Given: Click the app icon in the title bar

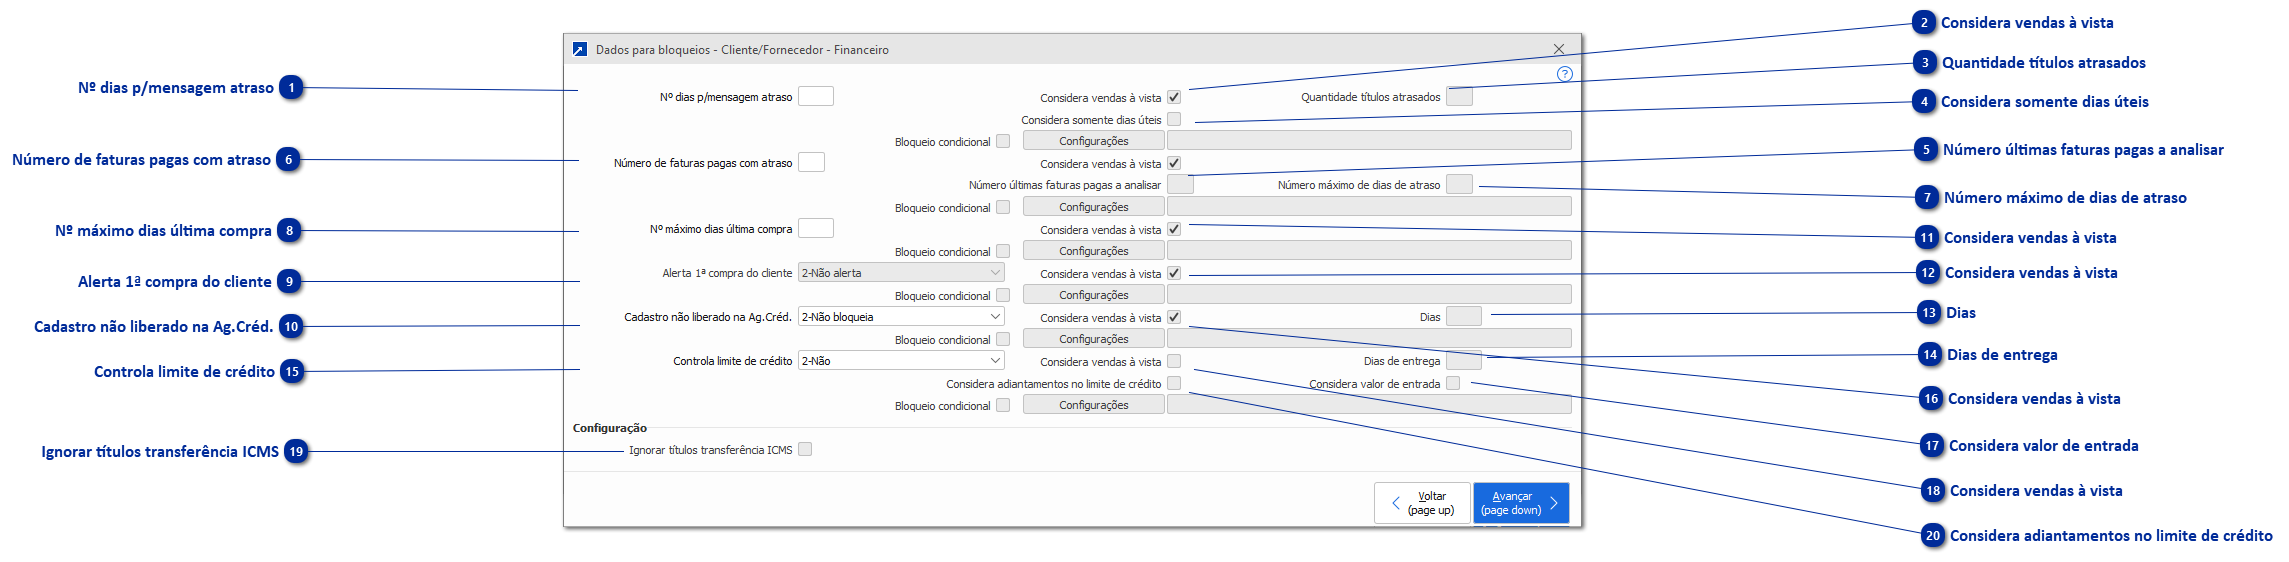Looking at the screenshot, I should (x=580, y=49).
